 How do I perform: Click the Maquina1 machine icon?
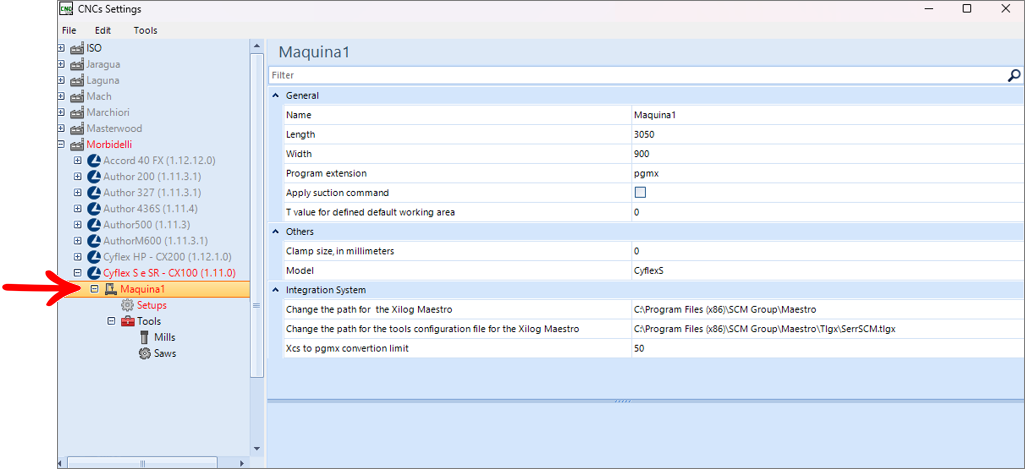(111, 289)
